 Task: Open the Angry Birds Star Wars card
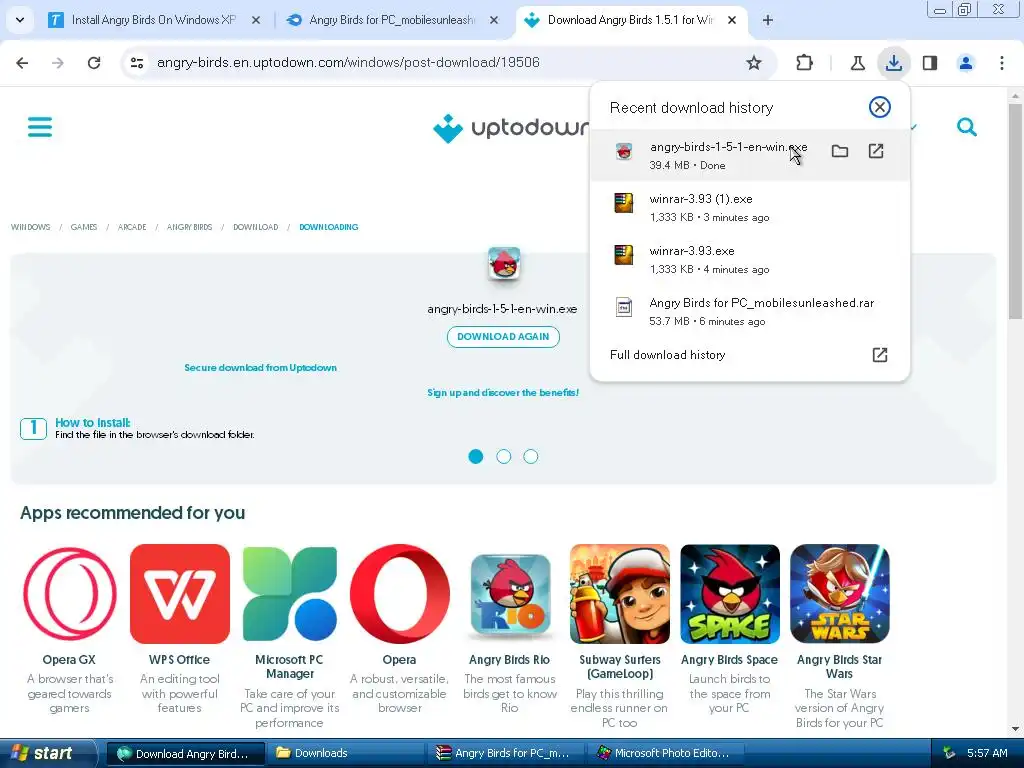click(839, 637)
